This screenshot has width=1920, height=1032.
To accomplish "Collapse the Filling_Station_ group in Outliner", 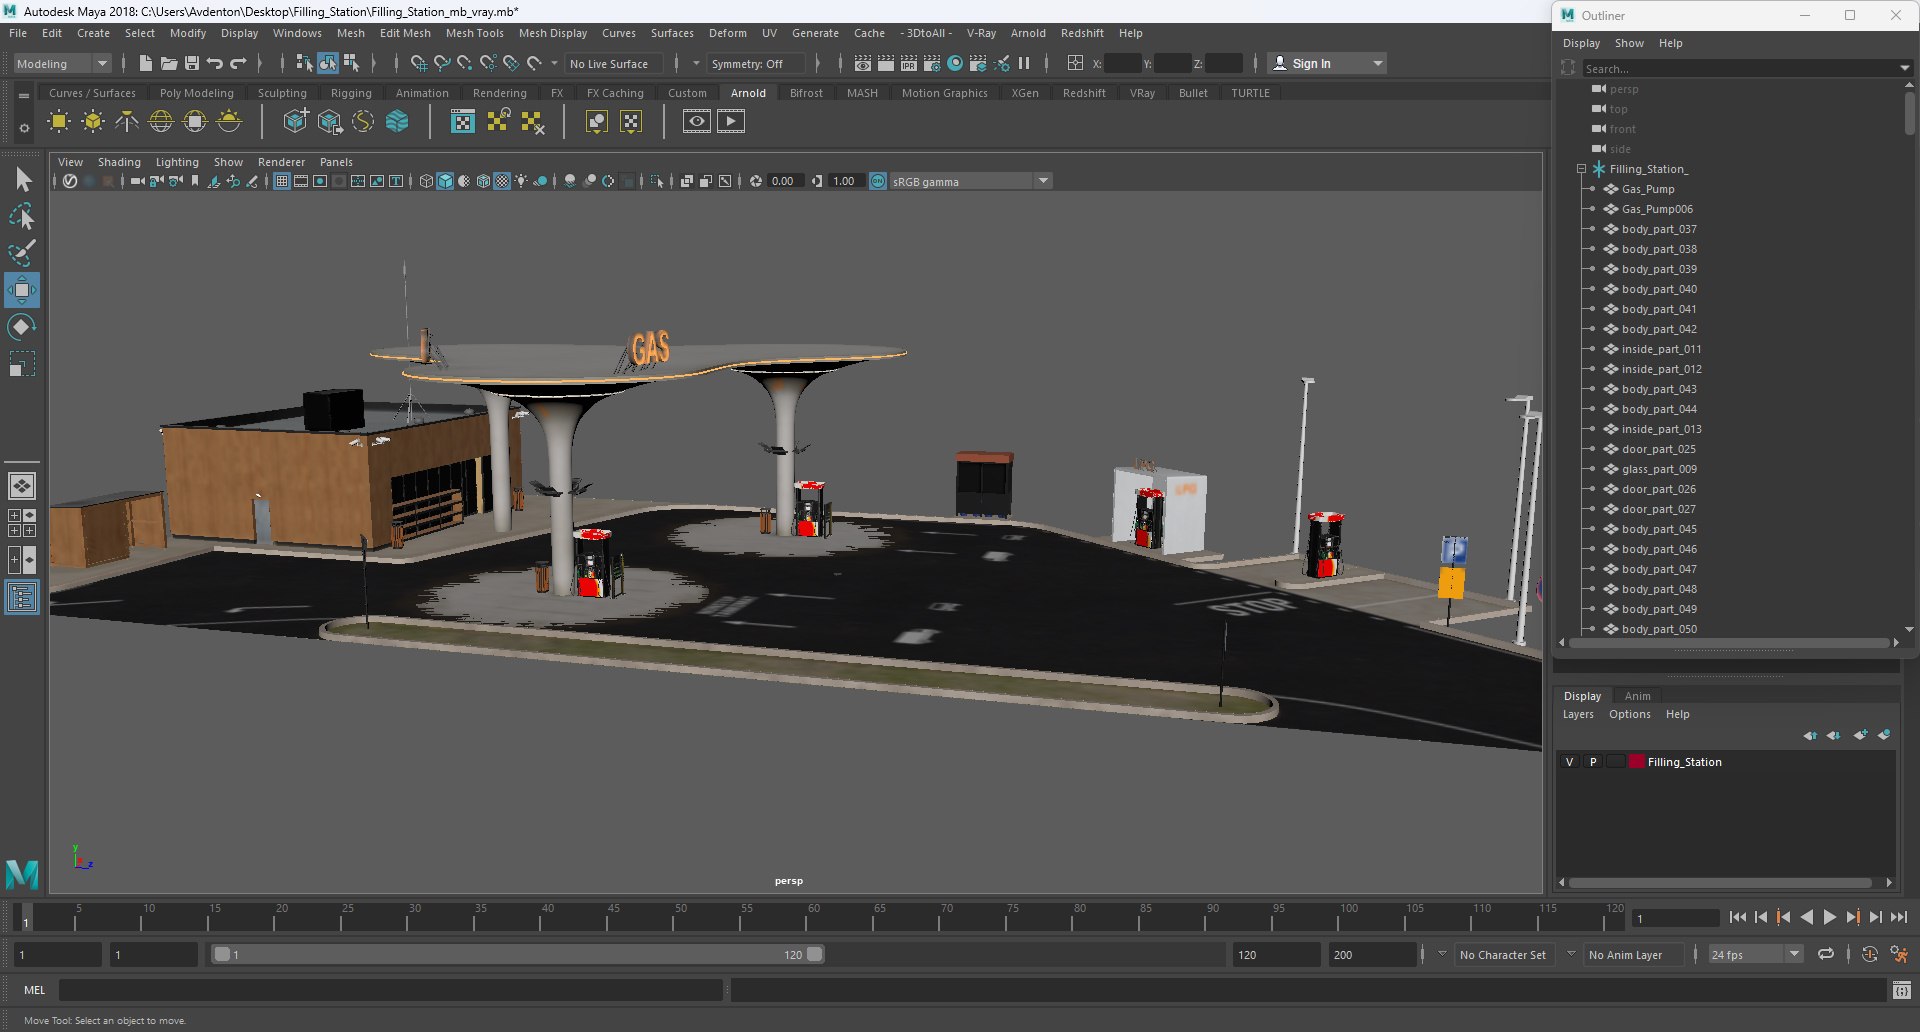I will (1581, 169).
